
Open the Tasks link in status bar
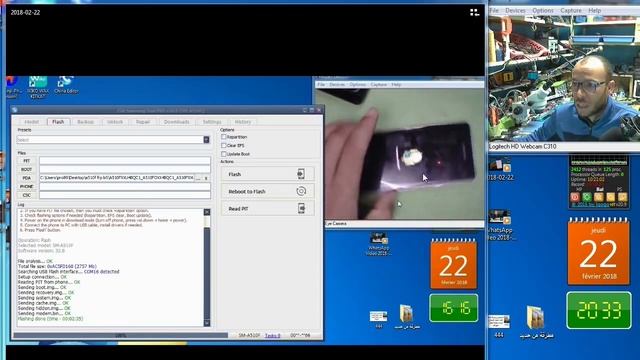coord(273,336)
